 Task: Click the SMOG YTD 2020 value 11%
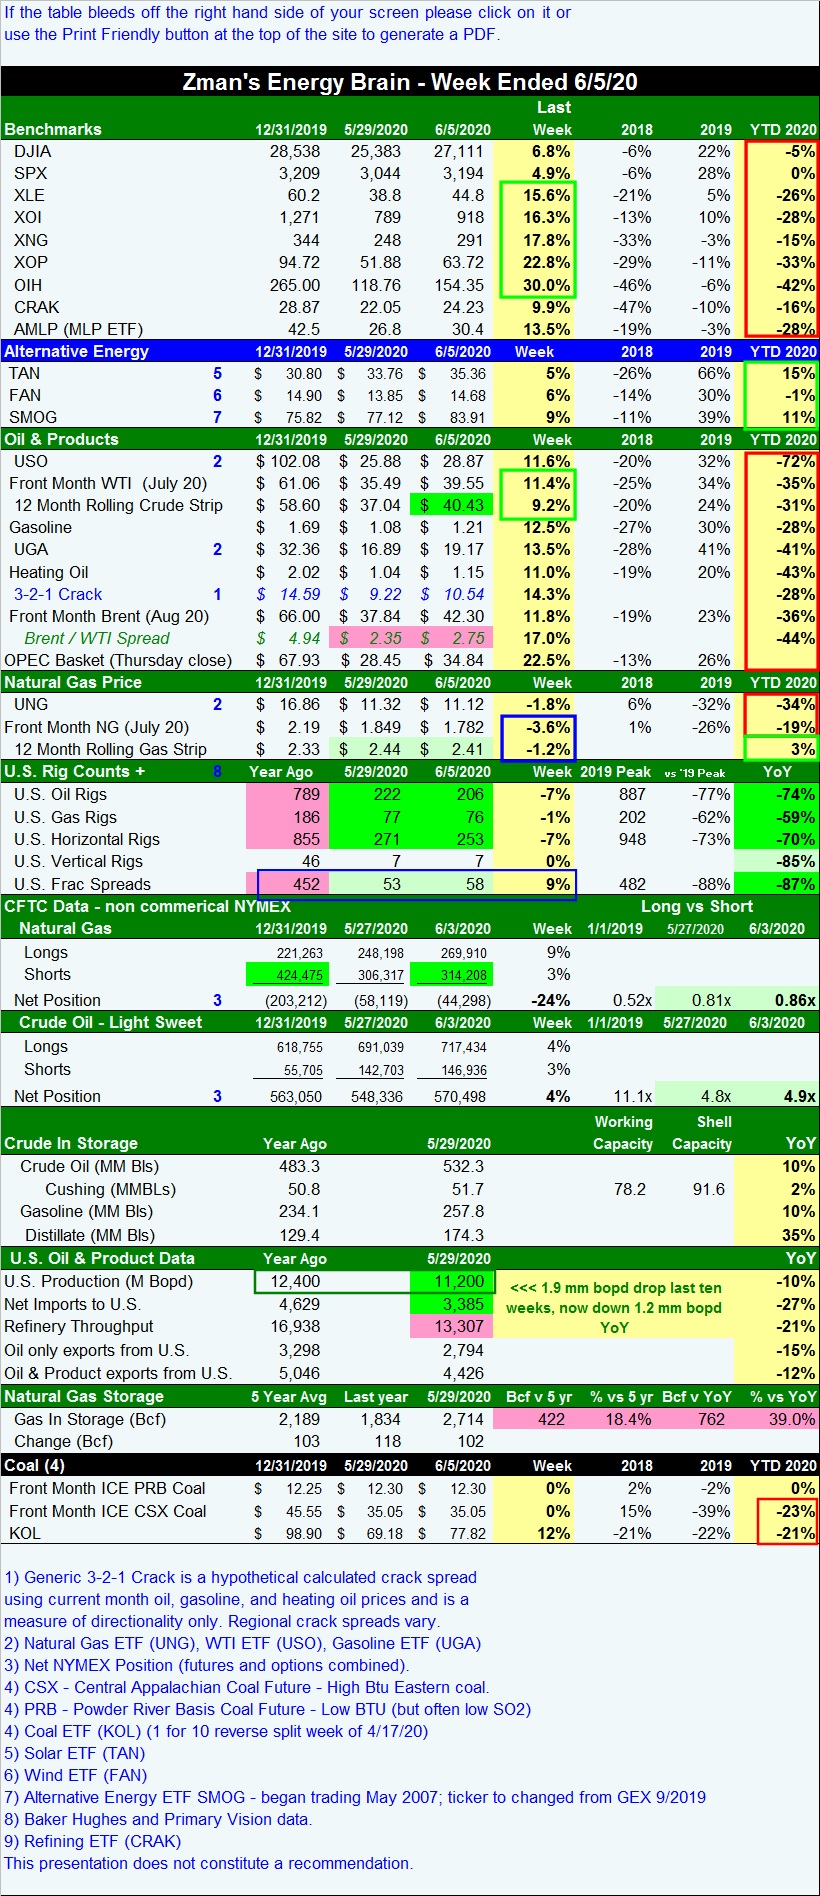(x=798, y=418)
